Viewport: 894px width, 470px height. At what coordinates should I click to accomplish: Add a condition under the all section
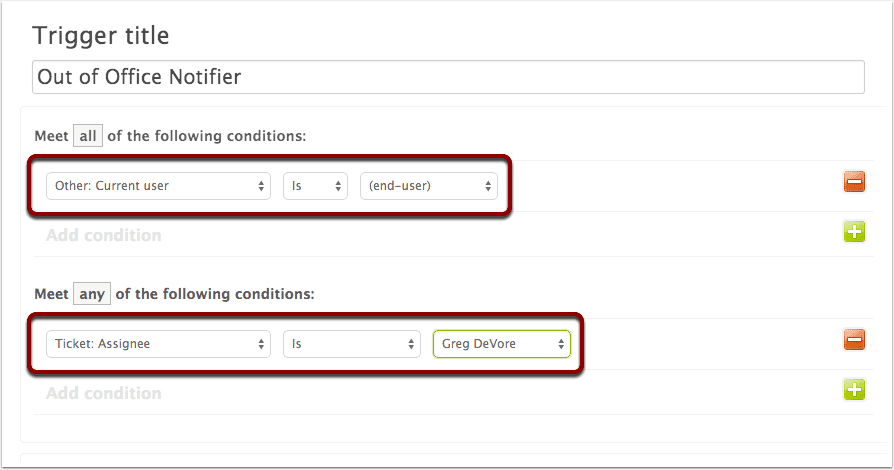(854, 232)
